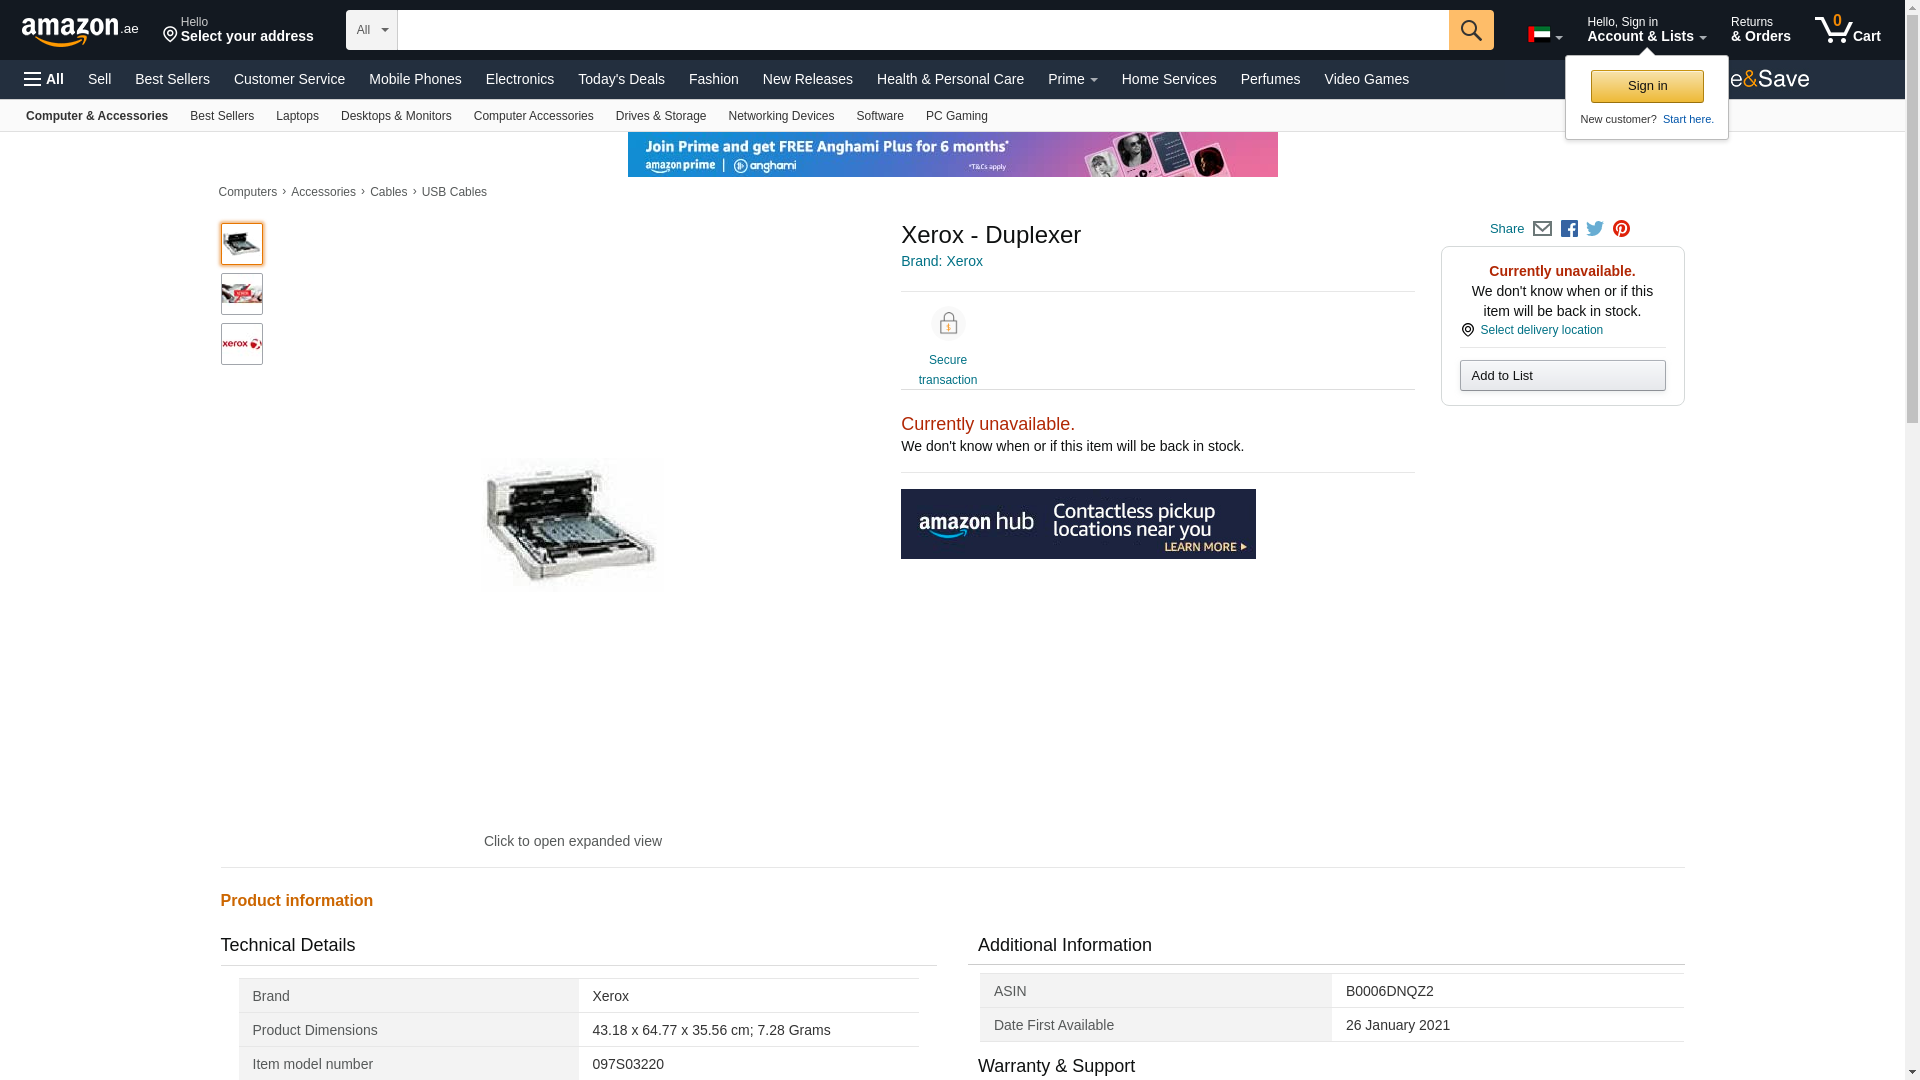Open Today's Deals from navigation bar
1920x1080 pixels.
[620, 79]
